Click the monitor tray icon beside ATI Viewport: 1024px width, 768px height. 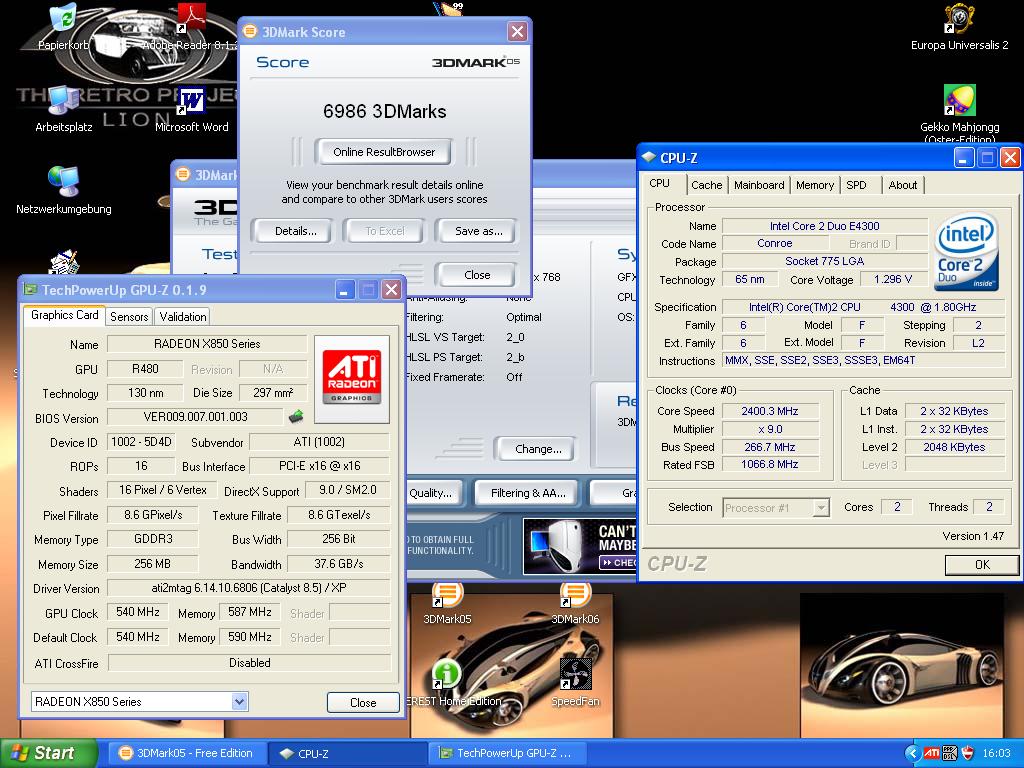pyautogui.click(x=950, y=753)
